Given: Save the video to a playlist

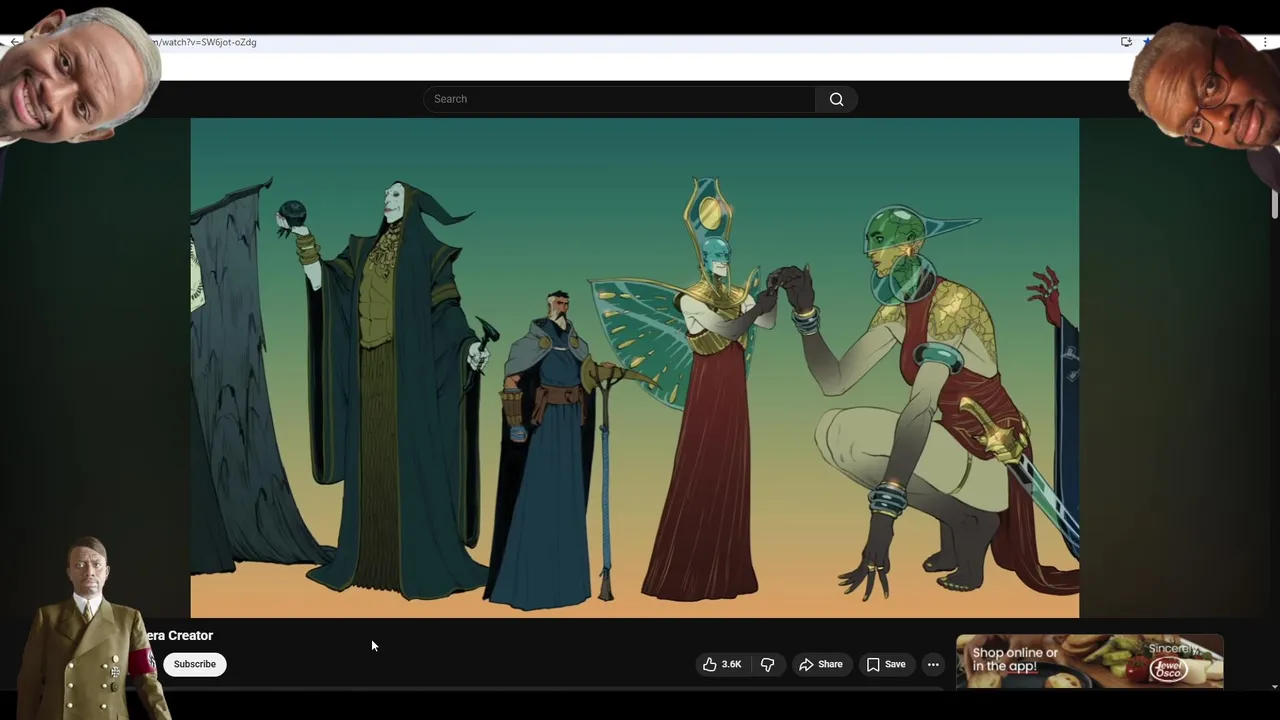Looking at the screenshot, I should [886, 664].
